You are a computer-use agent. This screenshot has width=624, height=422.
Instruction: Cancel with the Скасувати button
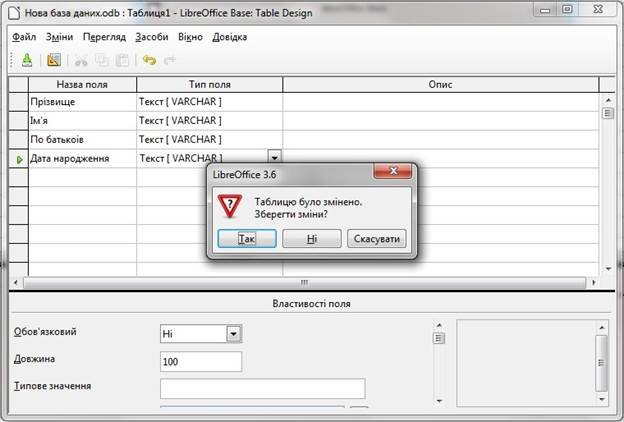pyautogui.click(x=376, y=238)
